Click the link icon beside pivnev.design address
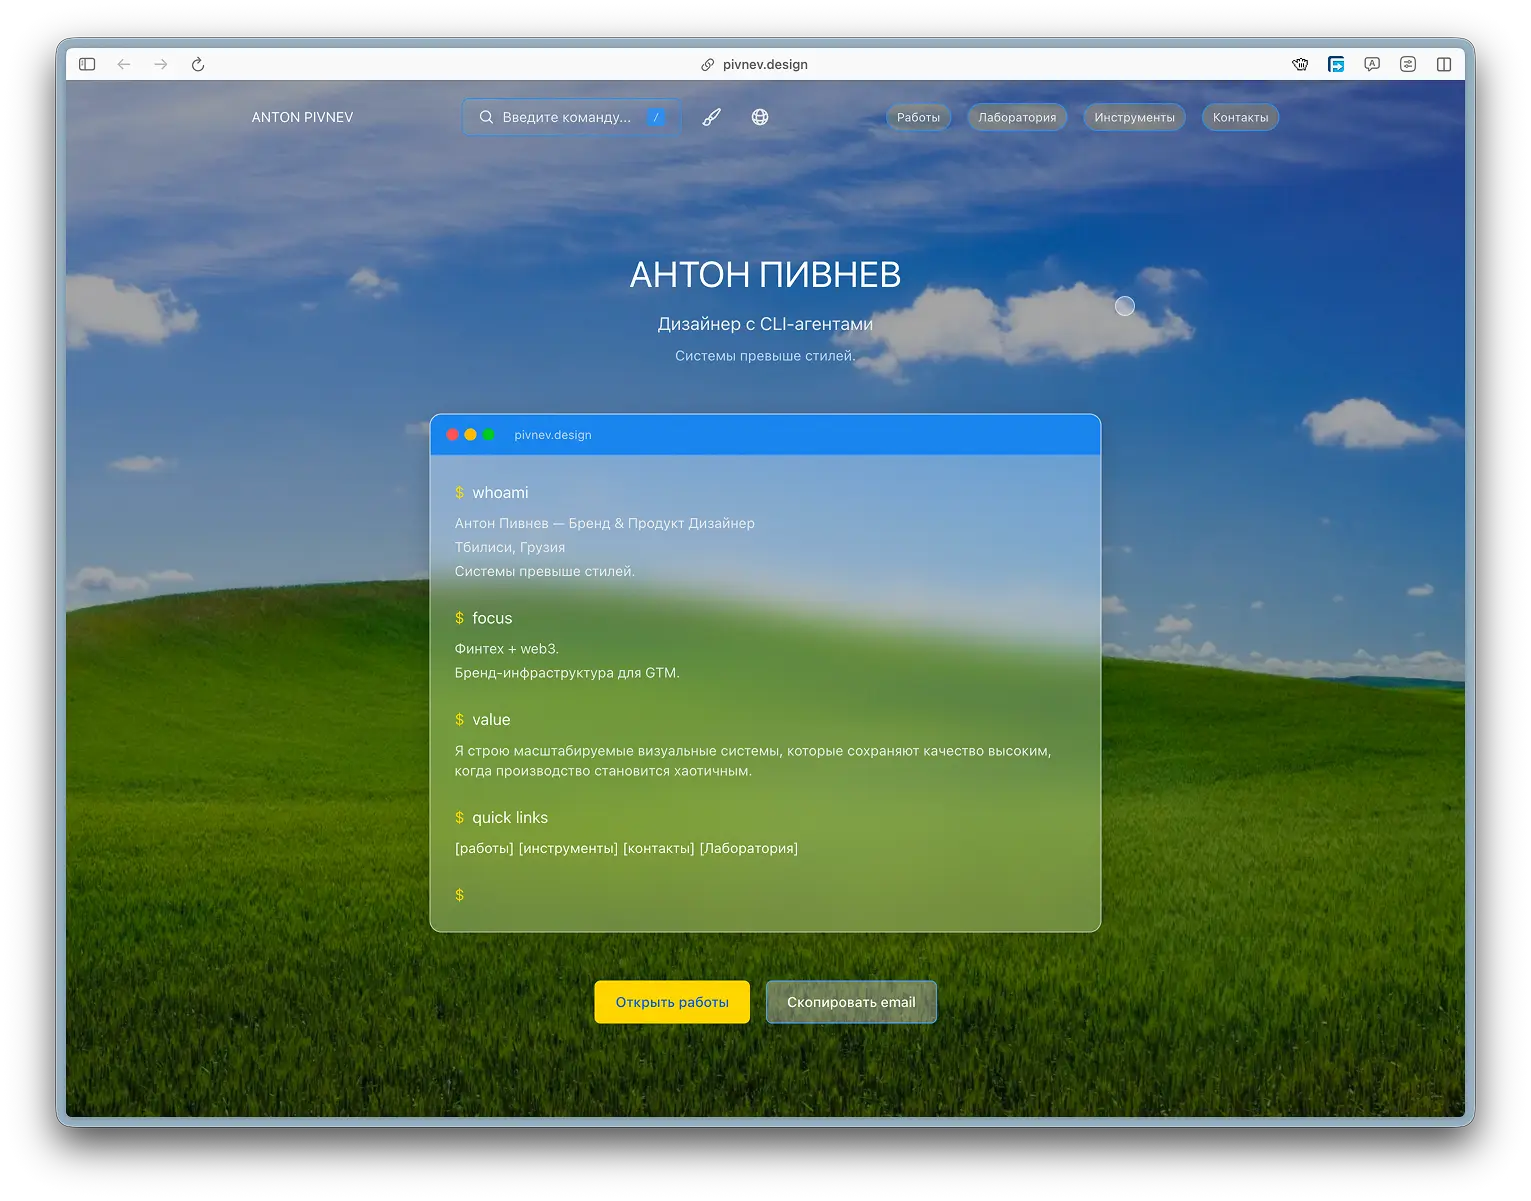The height and width of the screenshot is (1201, 1531). pyautogui.click(x=707, y=64)
